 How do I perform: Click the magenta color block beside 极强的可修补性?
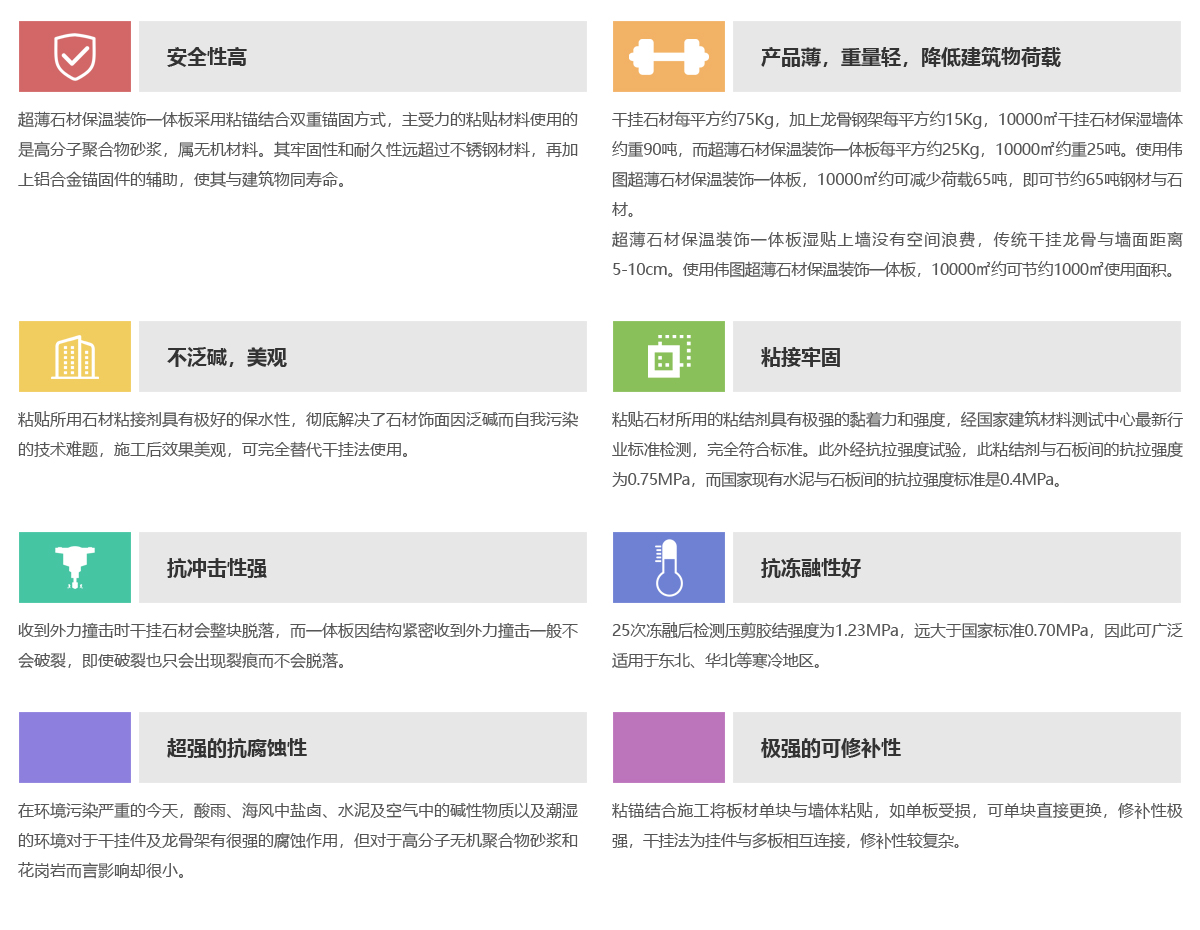pos(668,747)
